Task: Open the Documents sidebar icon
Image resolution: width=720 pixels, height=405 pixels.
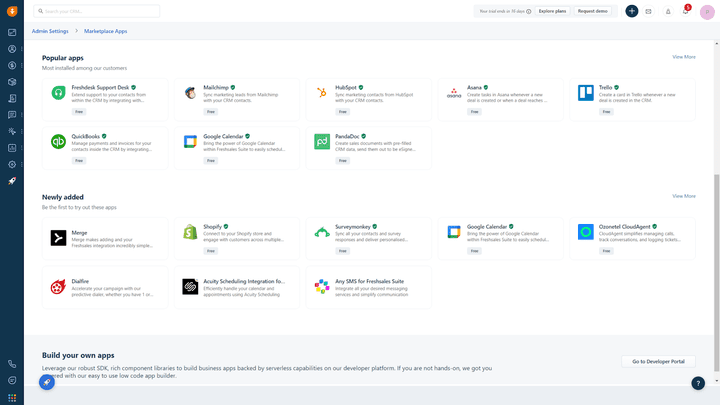Action: point(12,98)
